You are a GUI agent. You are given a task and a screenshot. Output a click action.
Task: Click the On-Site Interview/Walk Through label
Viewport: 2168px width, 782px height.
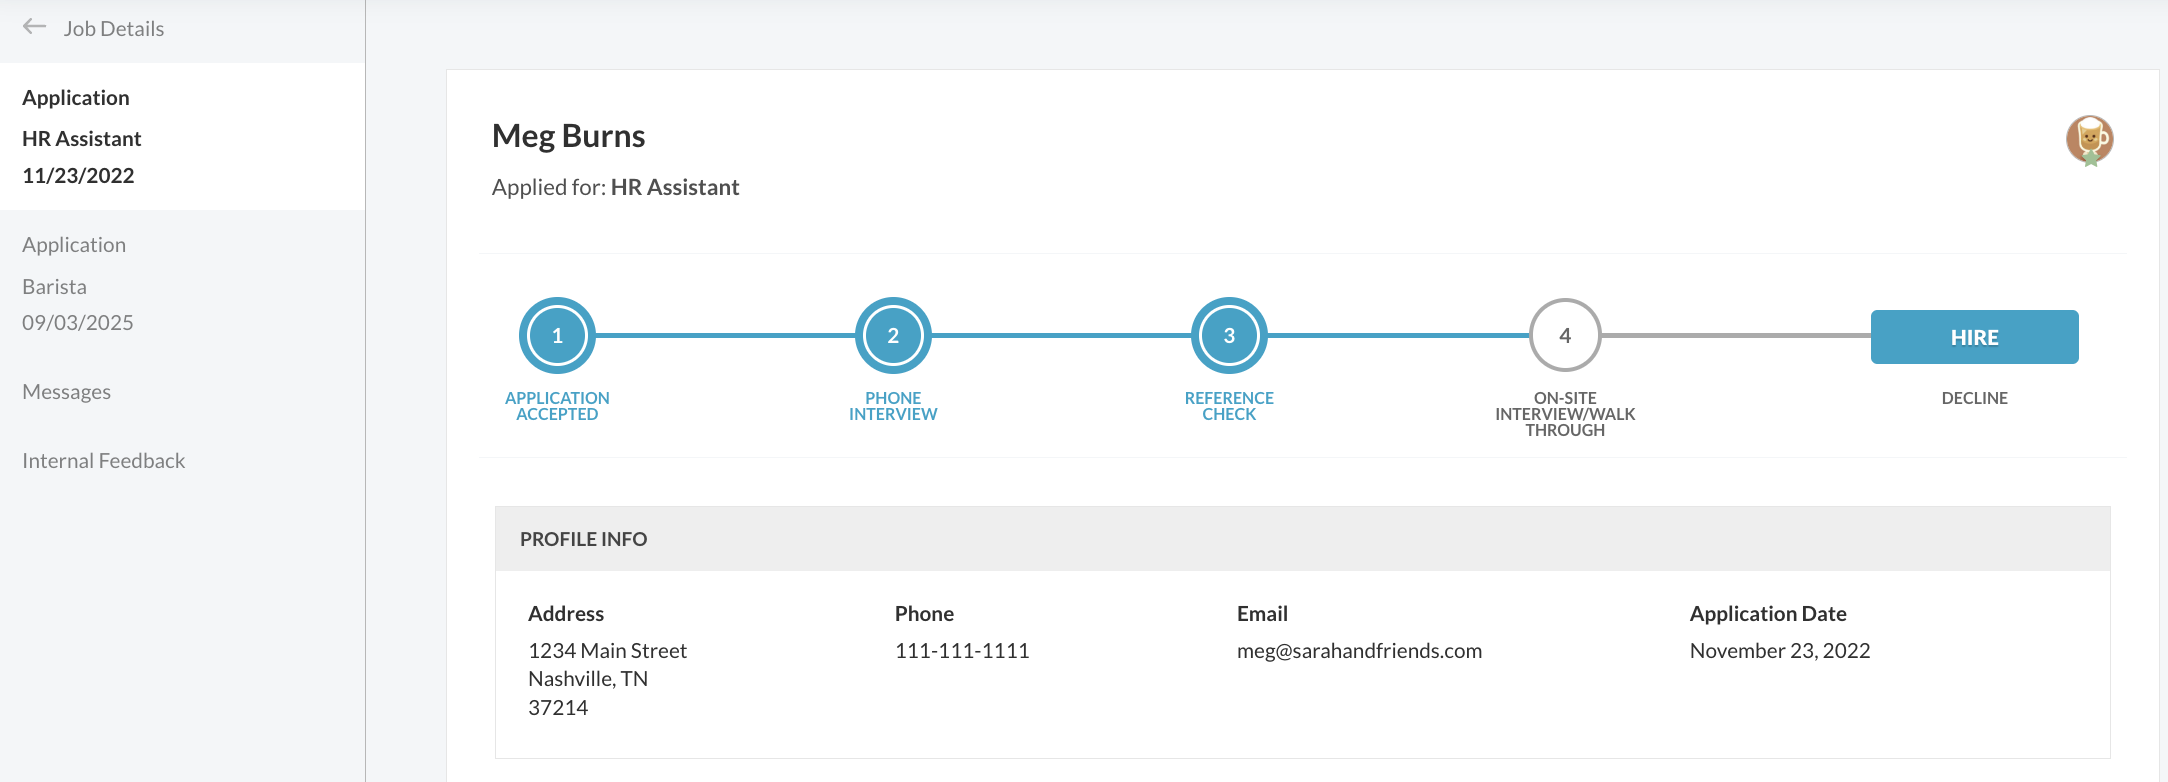pyautogui.click(x=1565, y=414)
